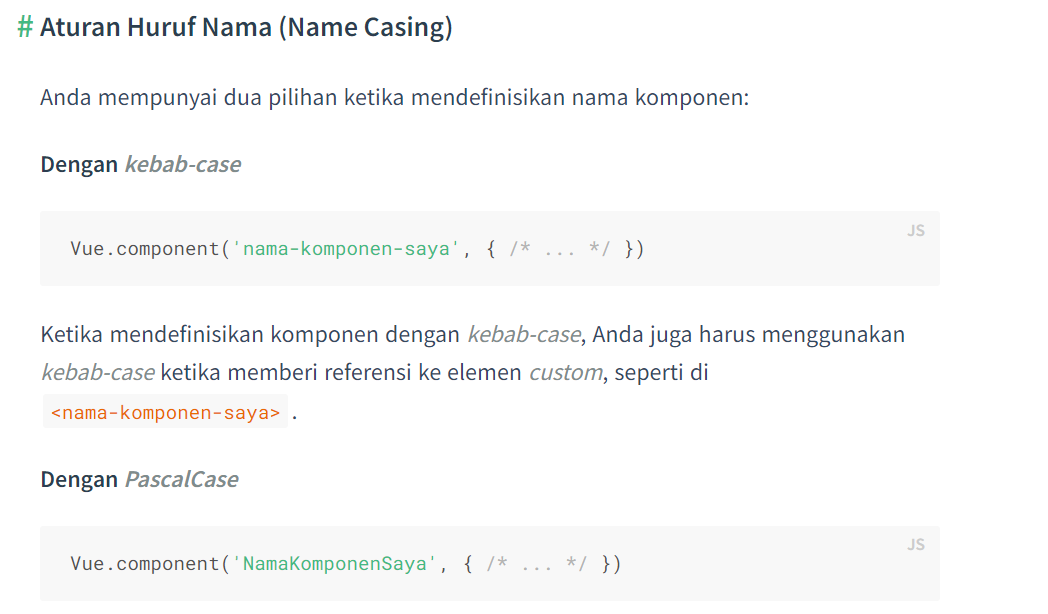Click the 'nama-komponen-saya' string in the code
1048x614 pixels.
346,249
